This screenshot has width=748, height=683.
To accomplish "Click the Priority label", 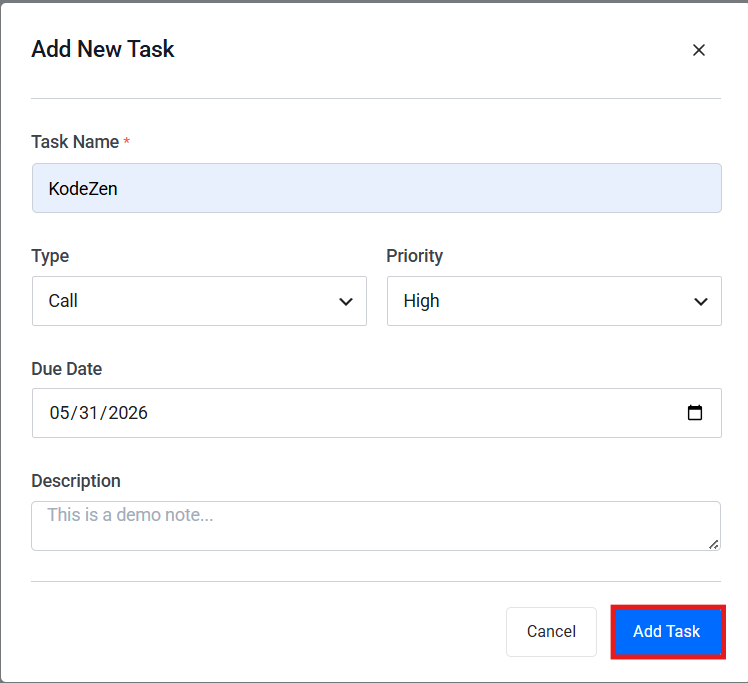I will (415, 256).
